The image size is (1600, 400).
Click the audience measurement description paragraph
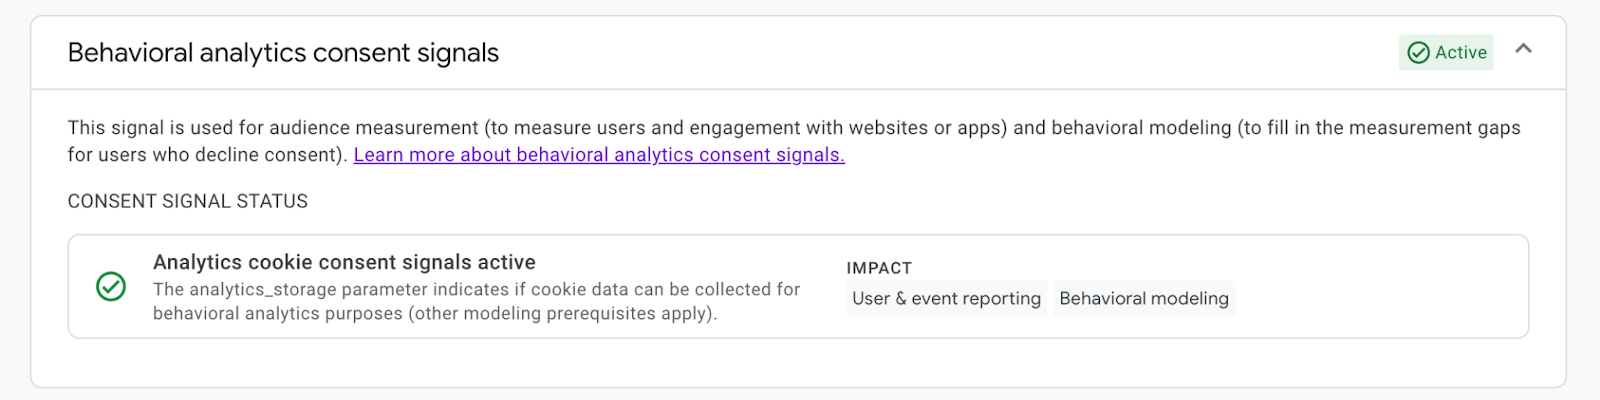700,128
